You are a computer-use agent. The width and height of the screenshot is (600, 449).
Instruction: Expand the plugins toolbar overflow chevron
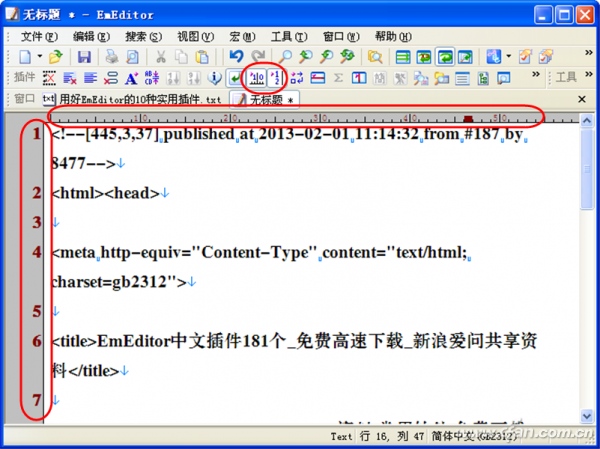[536, 74]
